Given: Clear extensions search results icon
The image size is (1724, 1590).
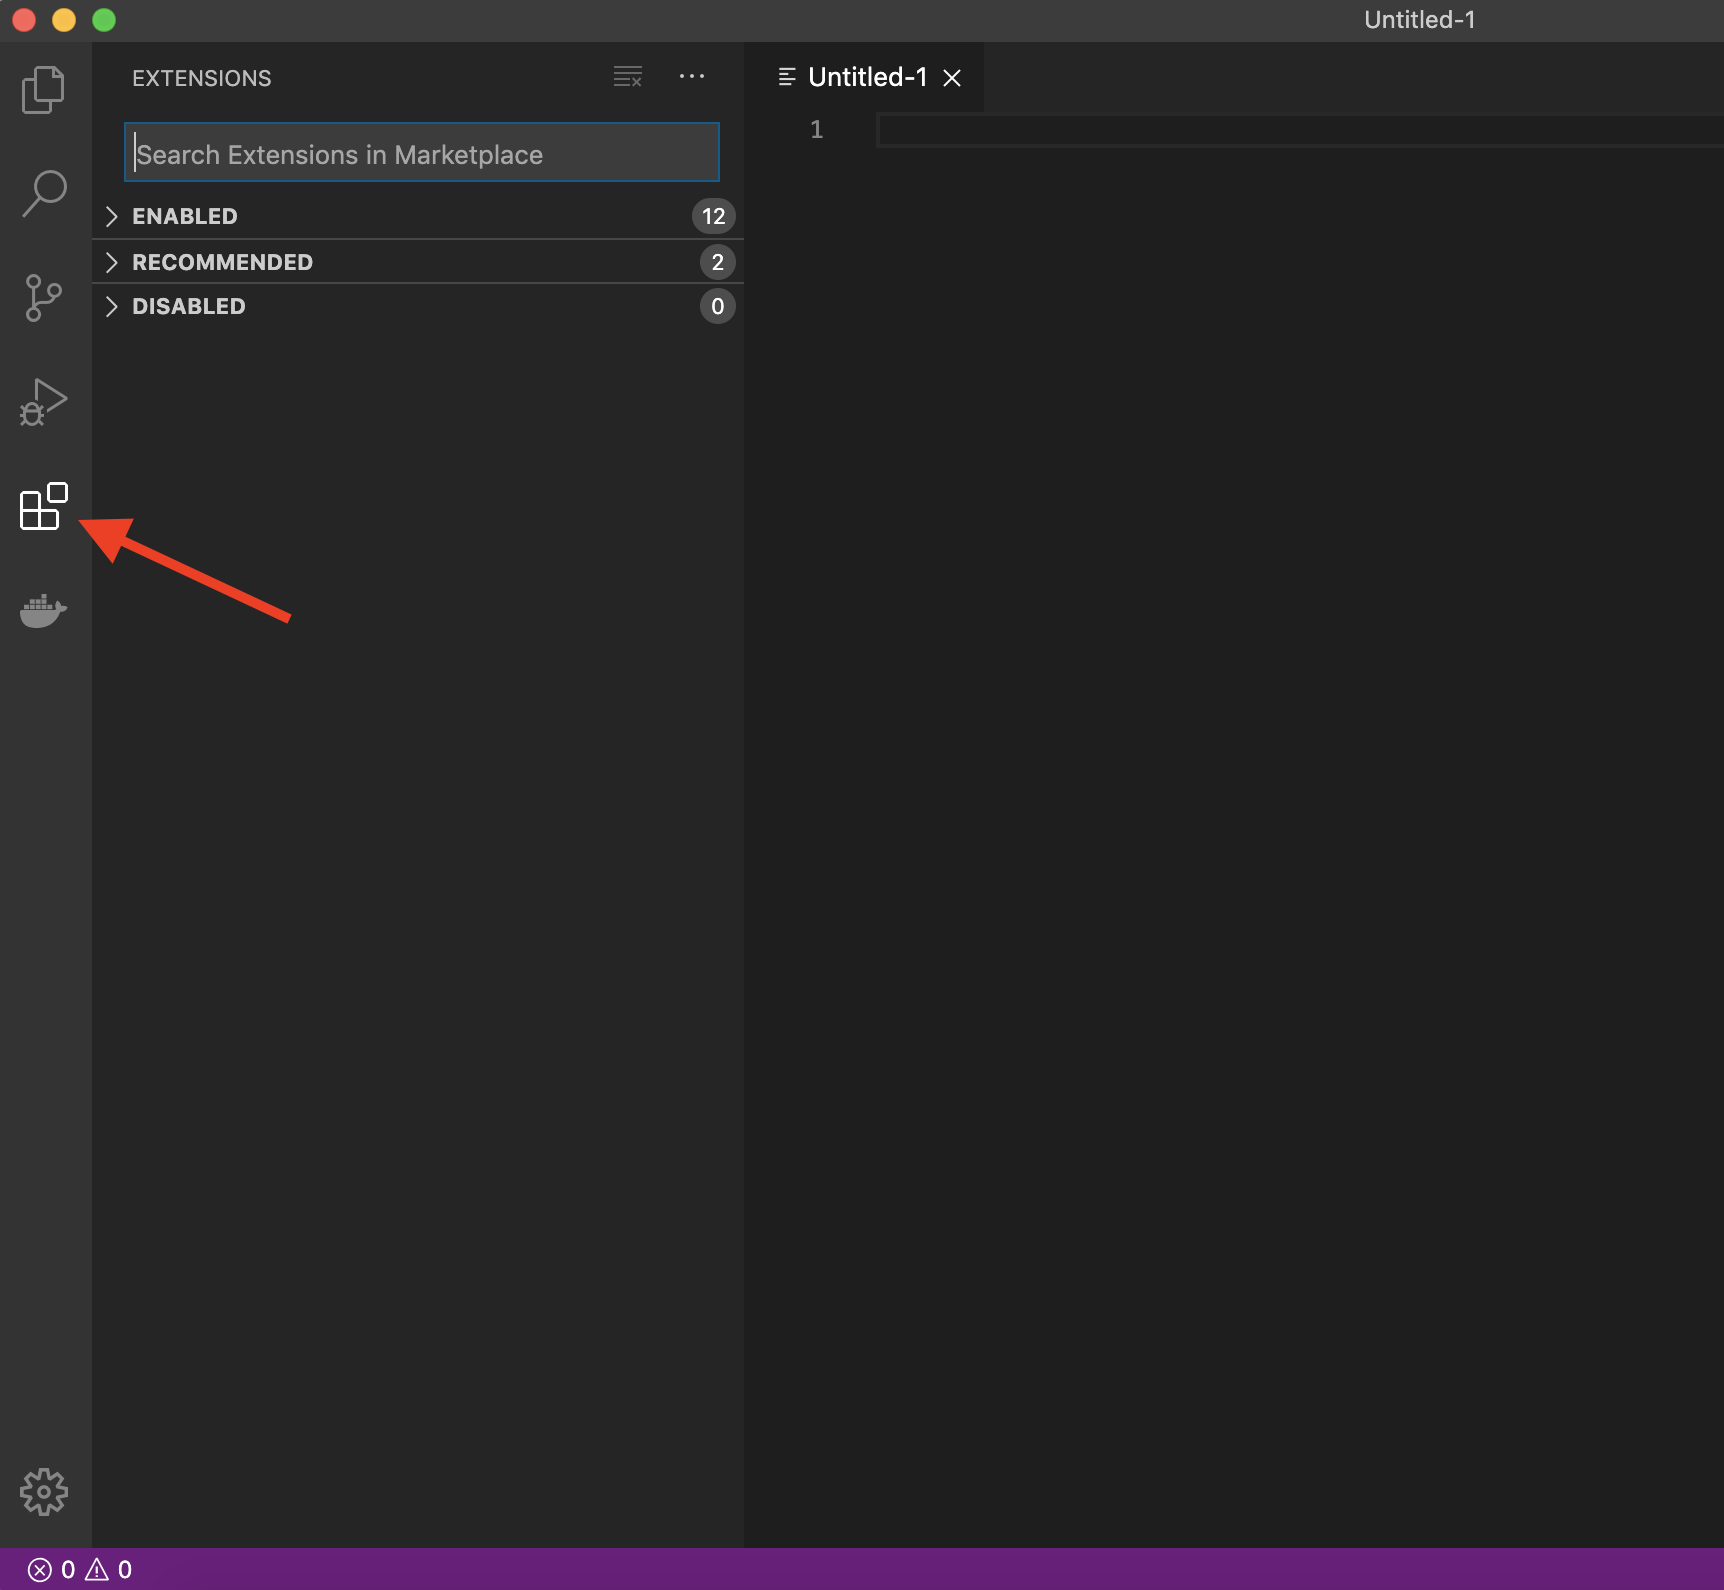Looking at the screenshot, I should click(x=628, y=77).
